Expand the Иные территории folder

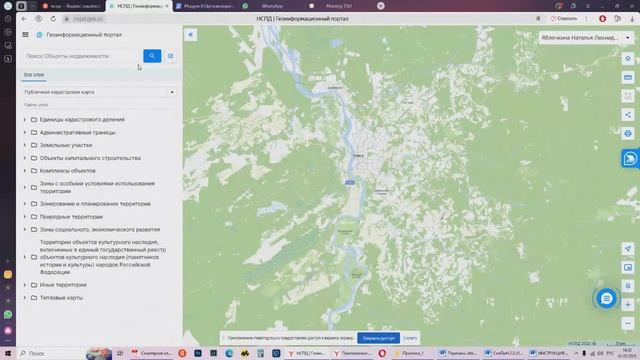pos(25,285)
